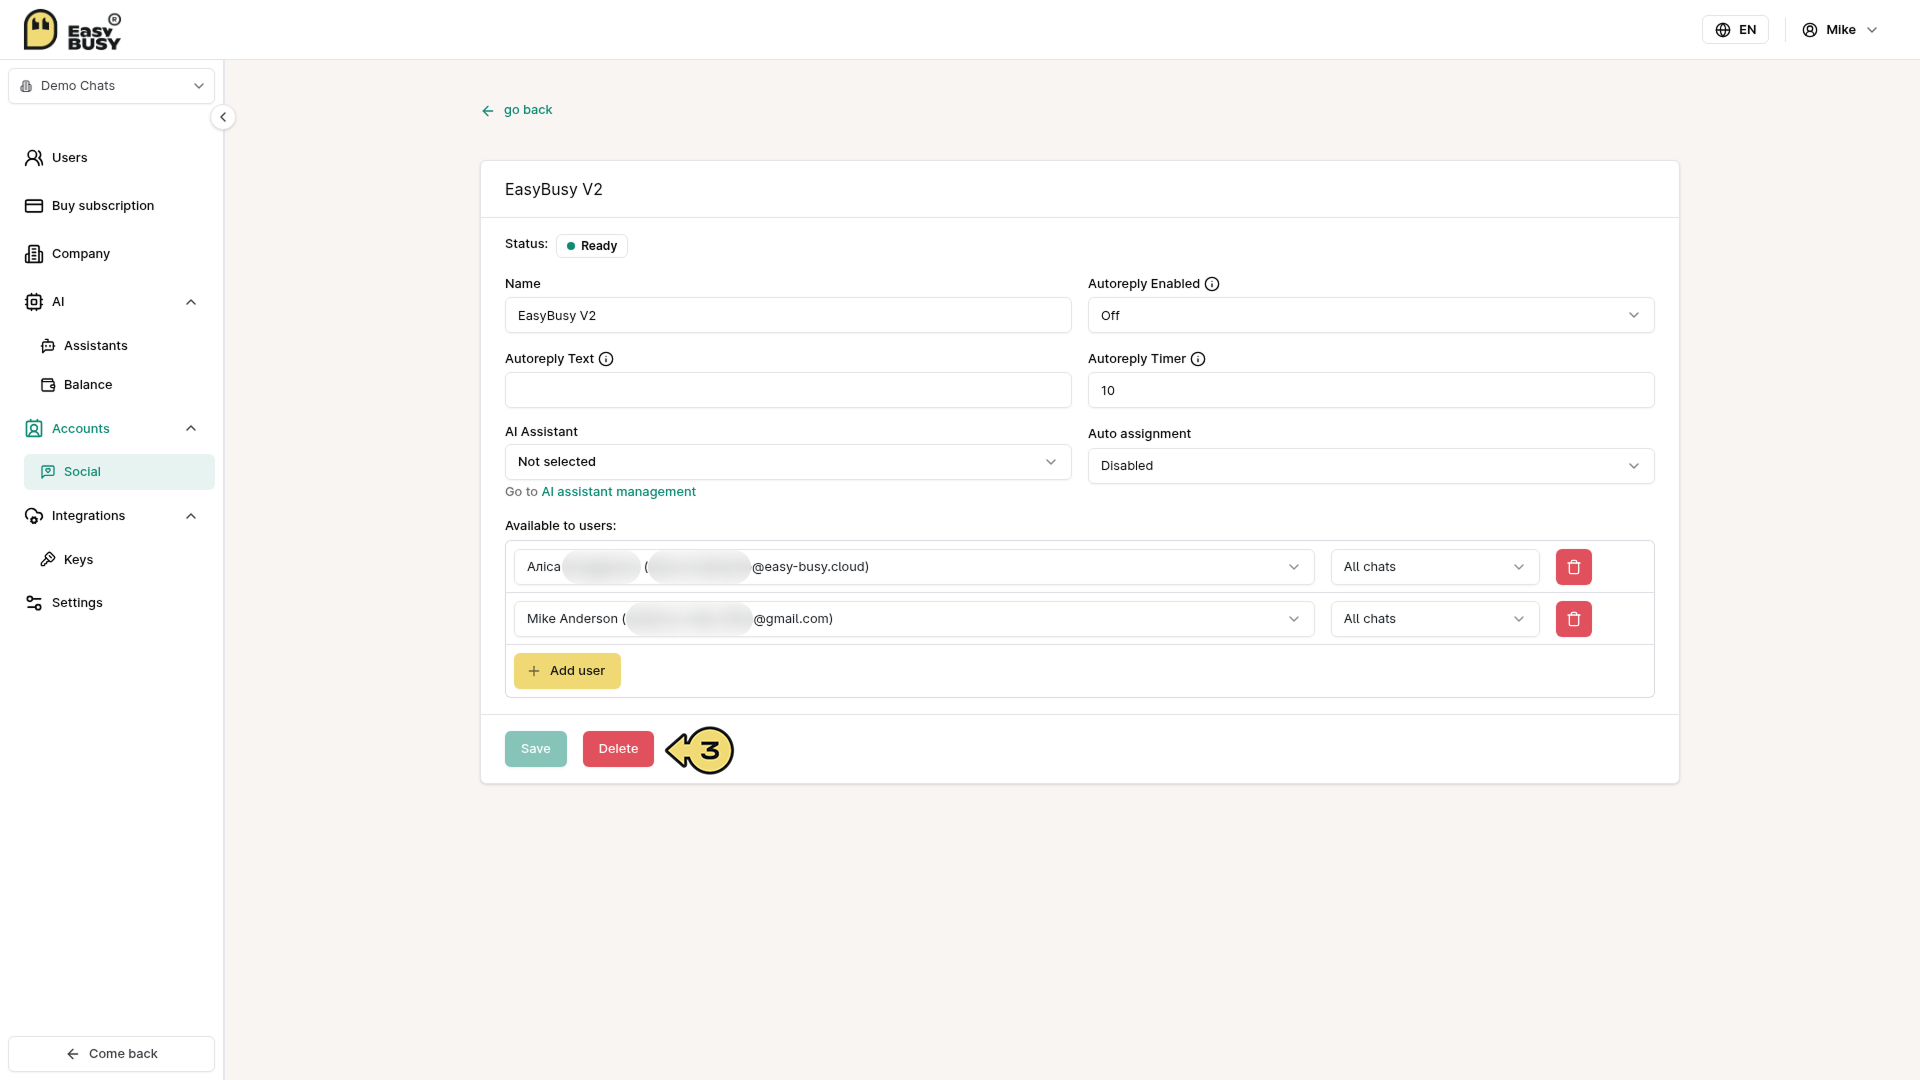This screenshot has height=1080, width=1920.
Task: Click the Name input field
Action: point(788,316)
